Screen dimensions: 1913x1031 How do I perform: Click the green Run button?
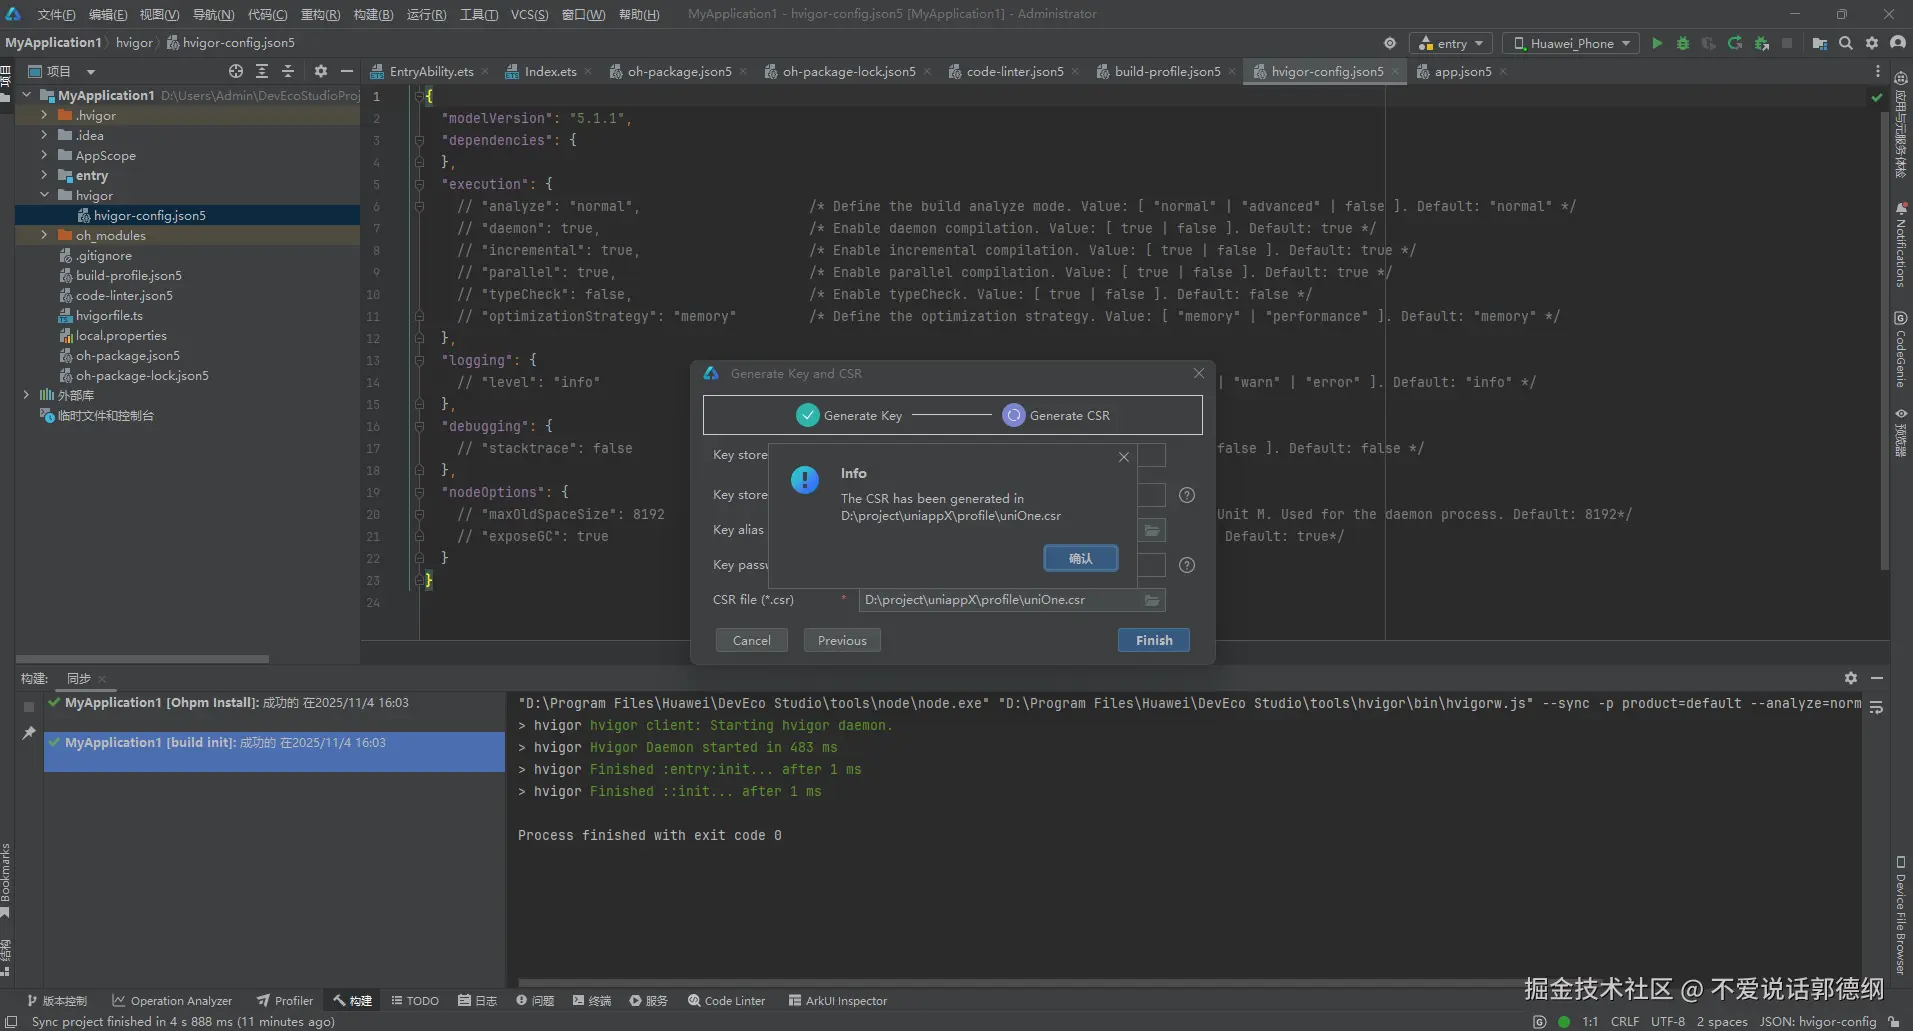(x=1657, y=43)
